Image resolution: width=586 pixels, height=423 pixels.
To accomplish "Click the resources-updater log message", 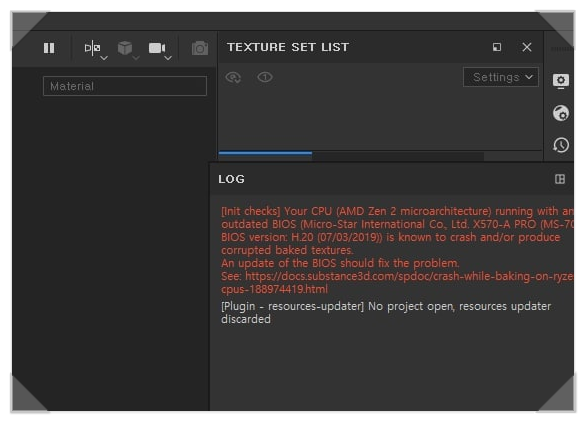I will (386, 312).
